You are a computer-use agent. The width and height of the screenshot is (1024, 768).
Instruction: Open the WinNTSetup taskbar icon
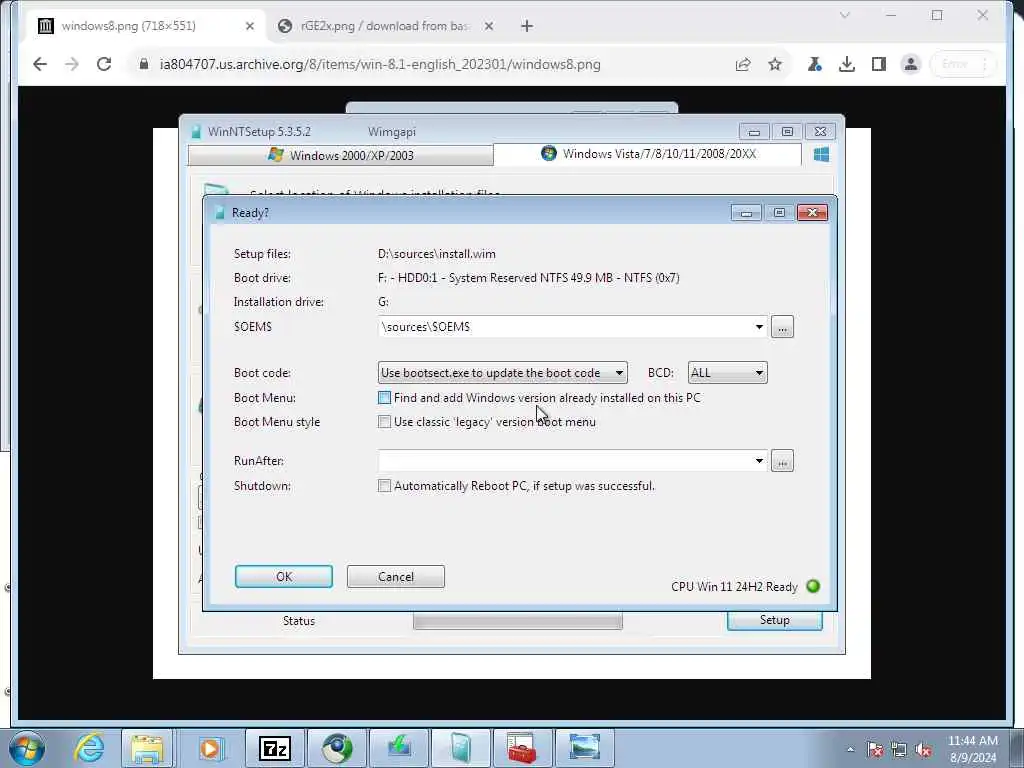tap(460, 748)
